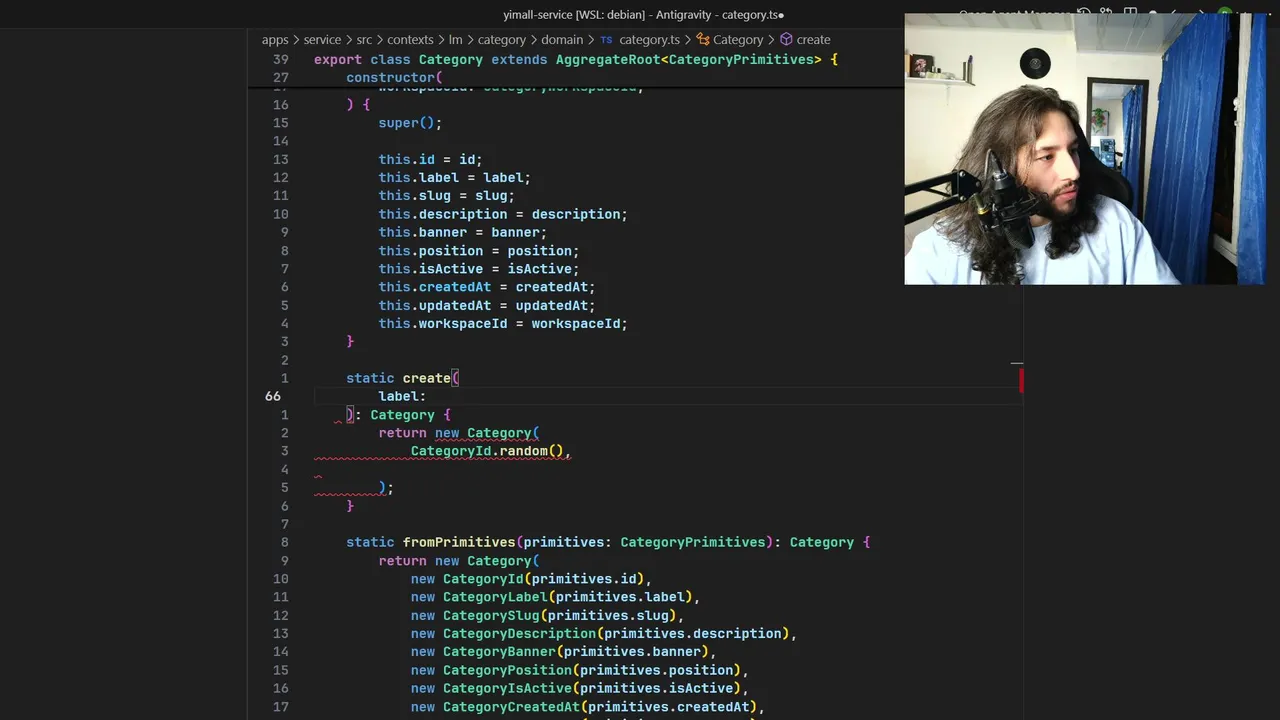Click 'this.createdAt = createdAt;' line
Screen dimensions: 1280x720
[x=486, y=287]
